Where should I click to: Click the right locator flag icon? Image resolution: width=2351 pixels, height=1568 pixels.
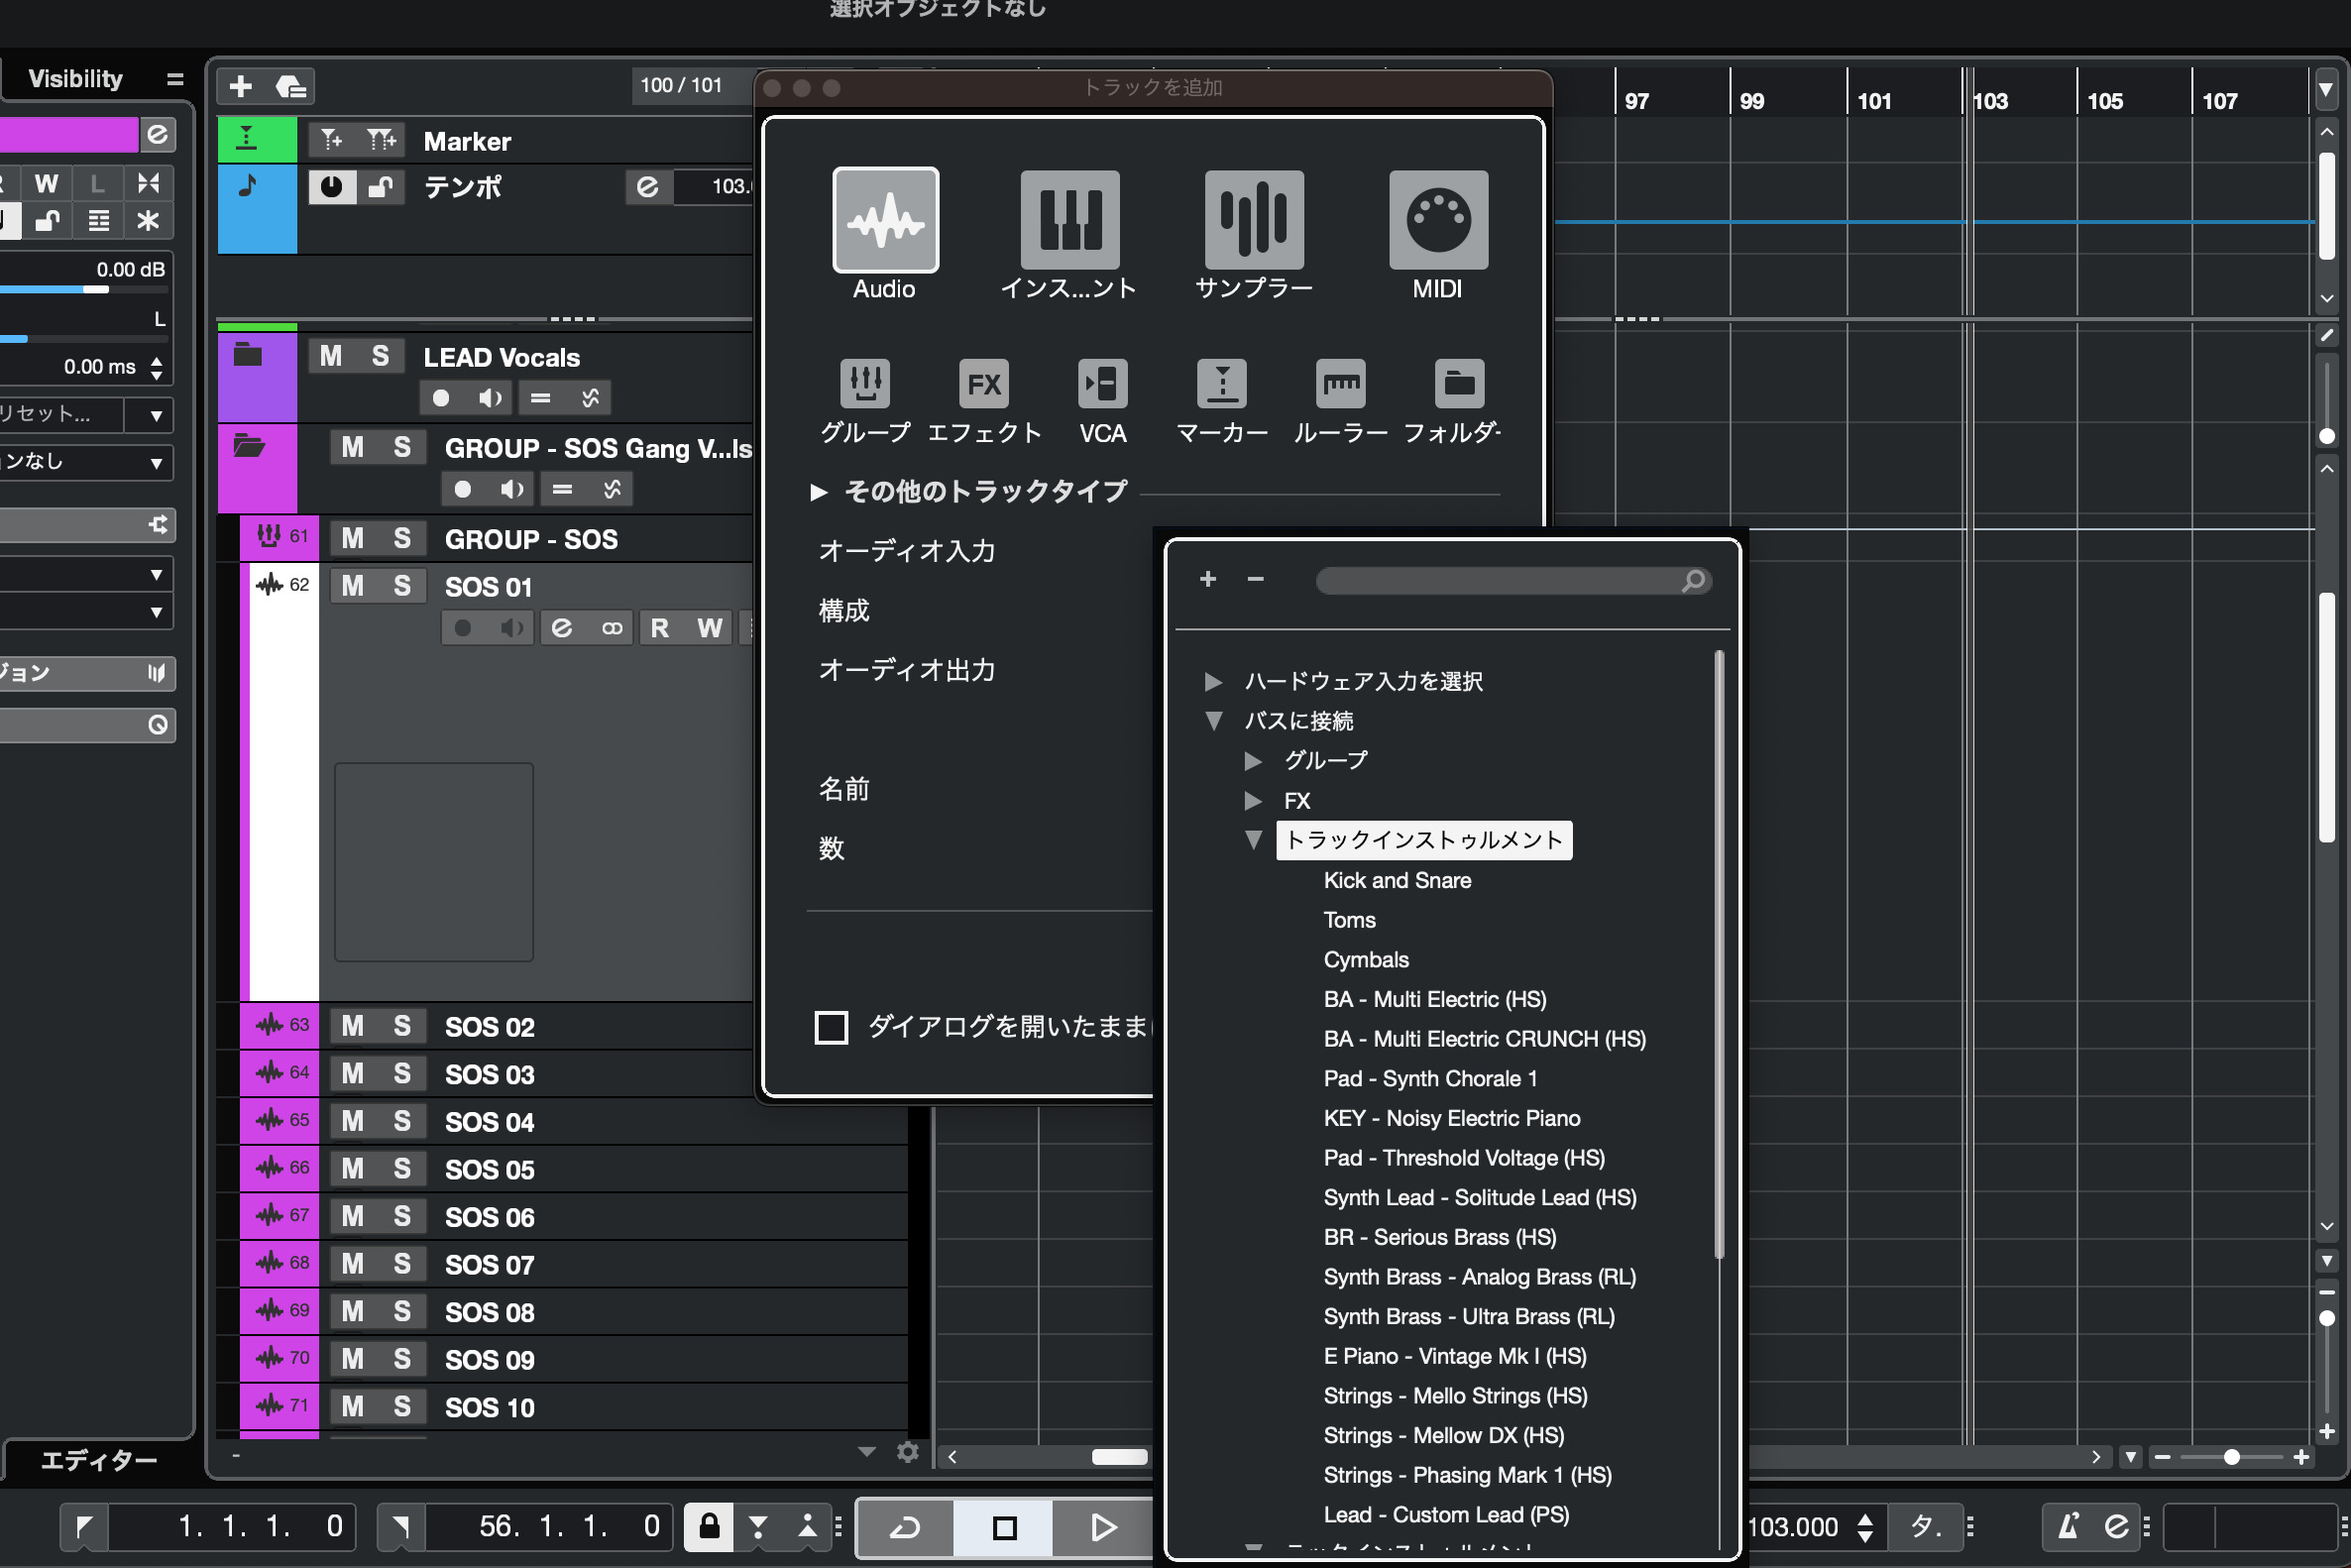point(401,1526)
